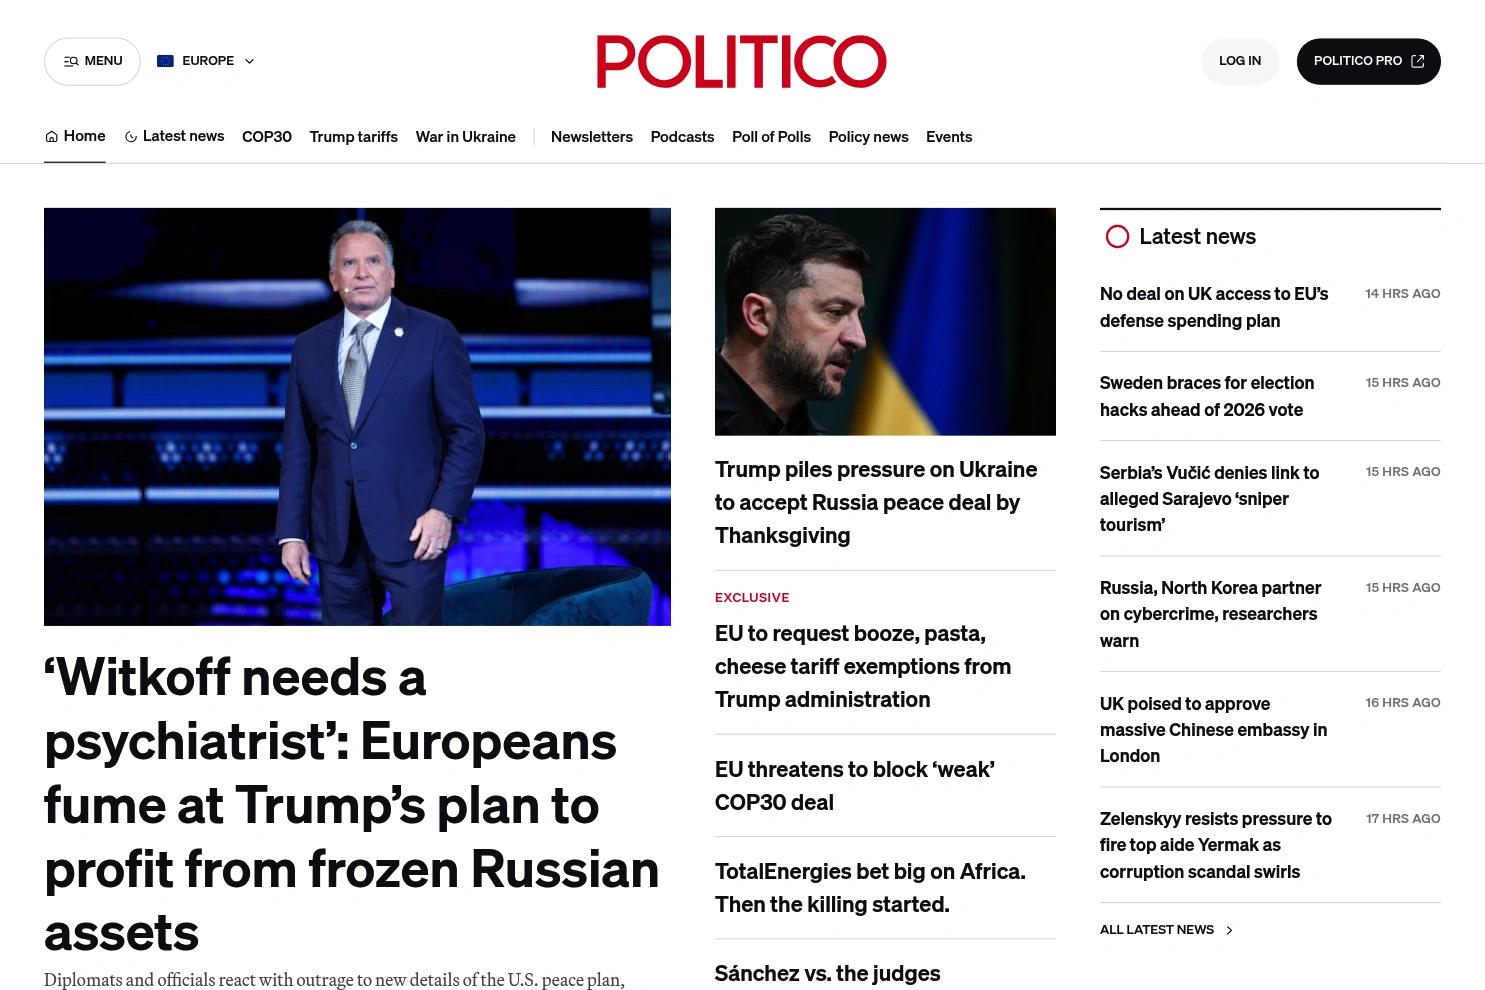Read the EU booze pasta cheese tariff article
Viewport: 1485px width, 990px height.
tap(863, 666)
